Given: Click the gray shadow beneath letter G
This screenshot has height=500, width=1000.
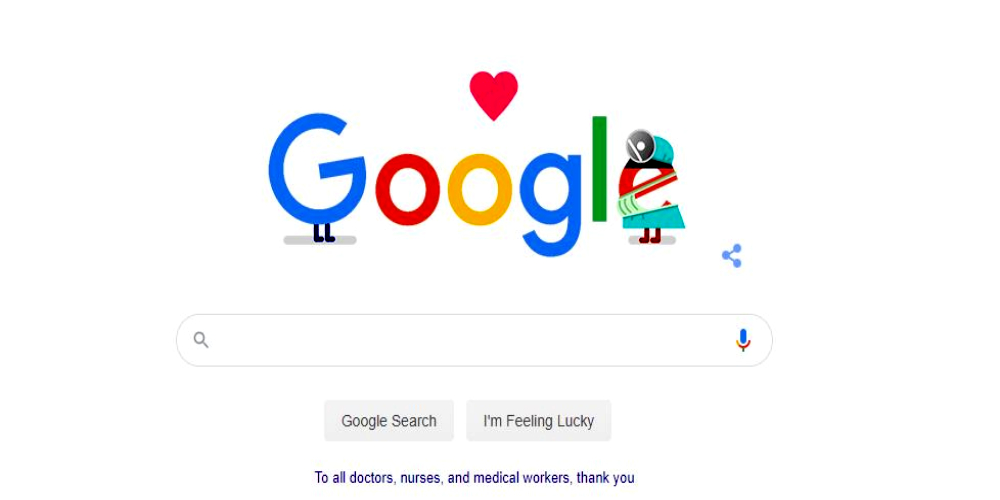Looking at the screenshot, I should coord(320,240).
